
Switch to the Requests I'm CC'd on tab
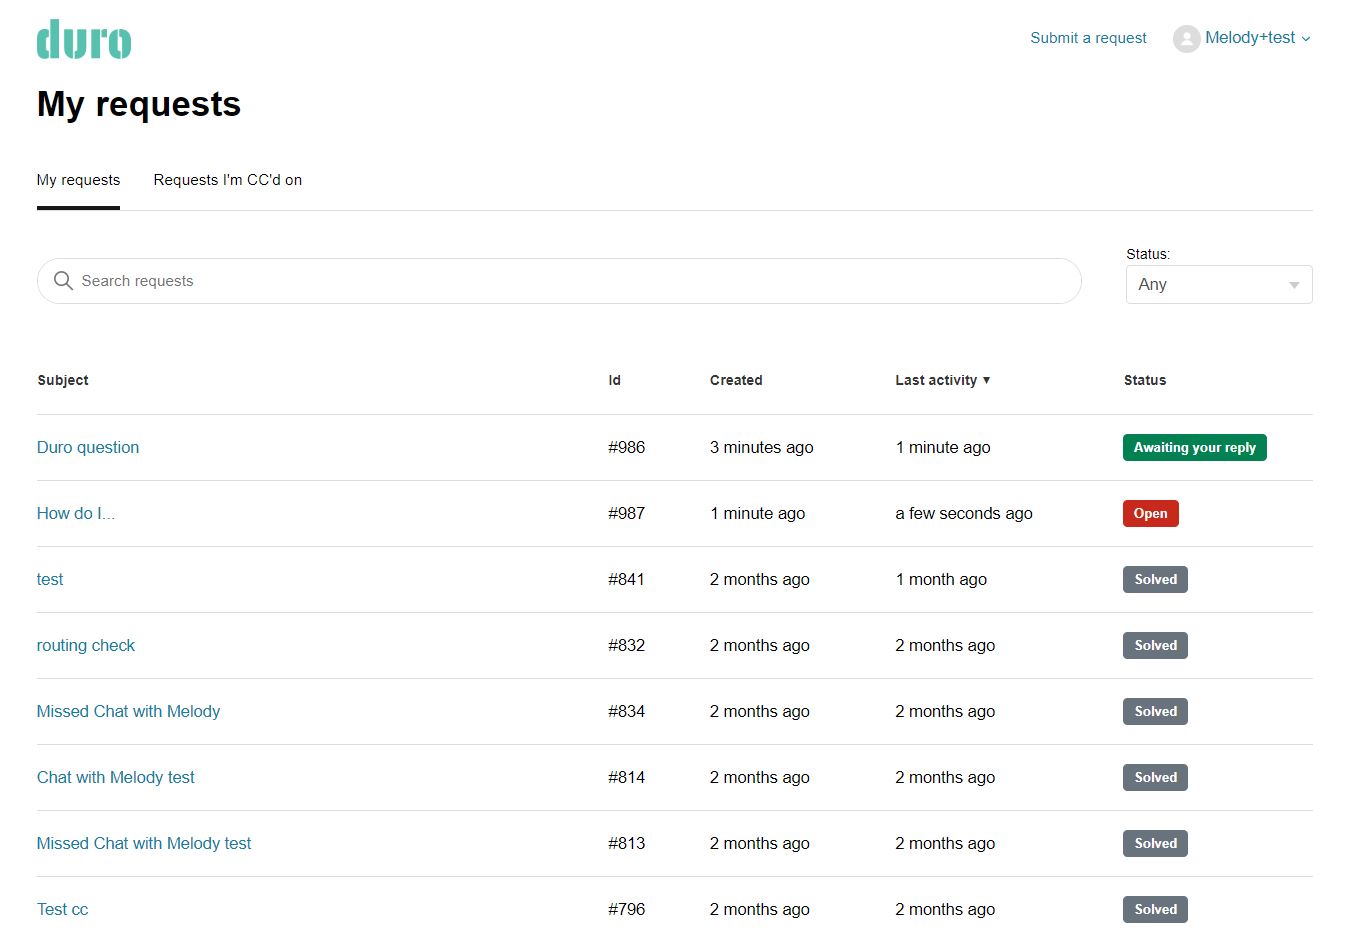[x=227, y=180]
